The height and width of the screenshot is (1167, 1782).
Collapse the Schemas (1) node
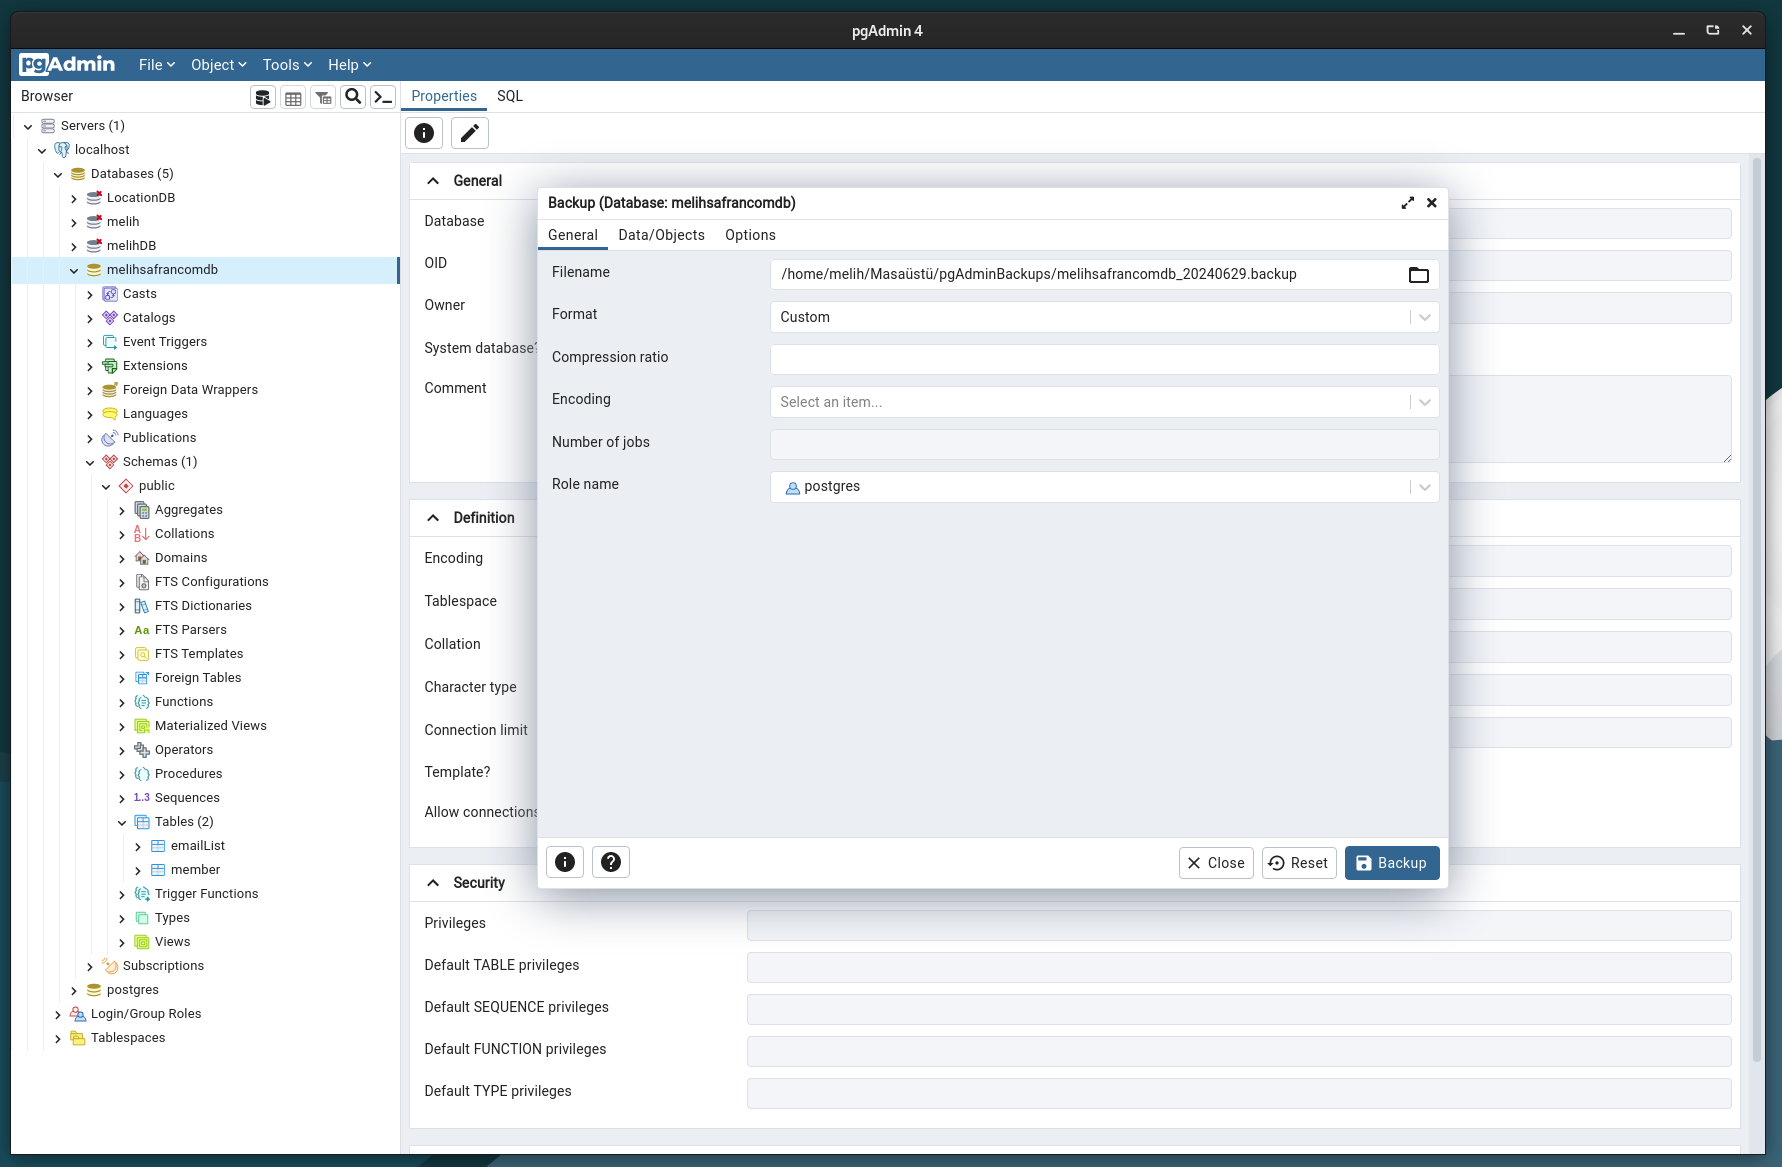coord(90,462)
